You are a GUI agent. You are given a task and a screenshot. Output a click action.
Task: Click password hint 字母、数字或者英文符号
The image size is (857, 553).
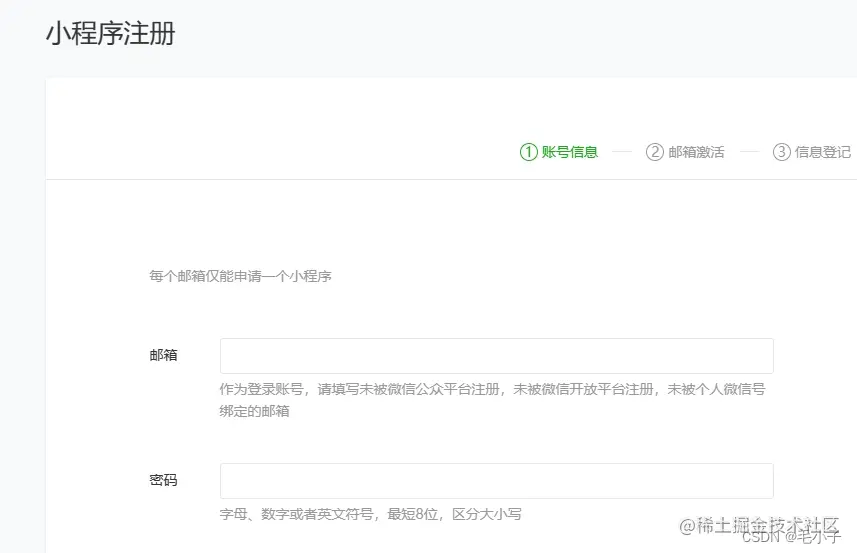tap(371, 514)
